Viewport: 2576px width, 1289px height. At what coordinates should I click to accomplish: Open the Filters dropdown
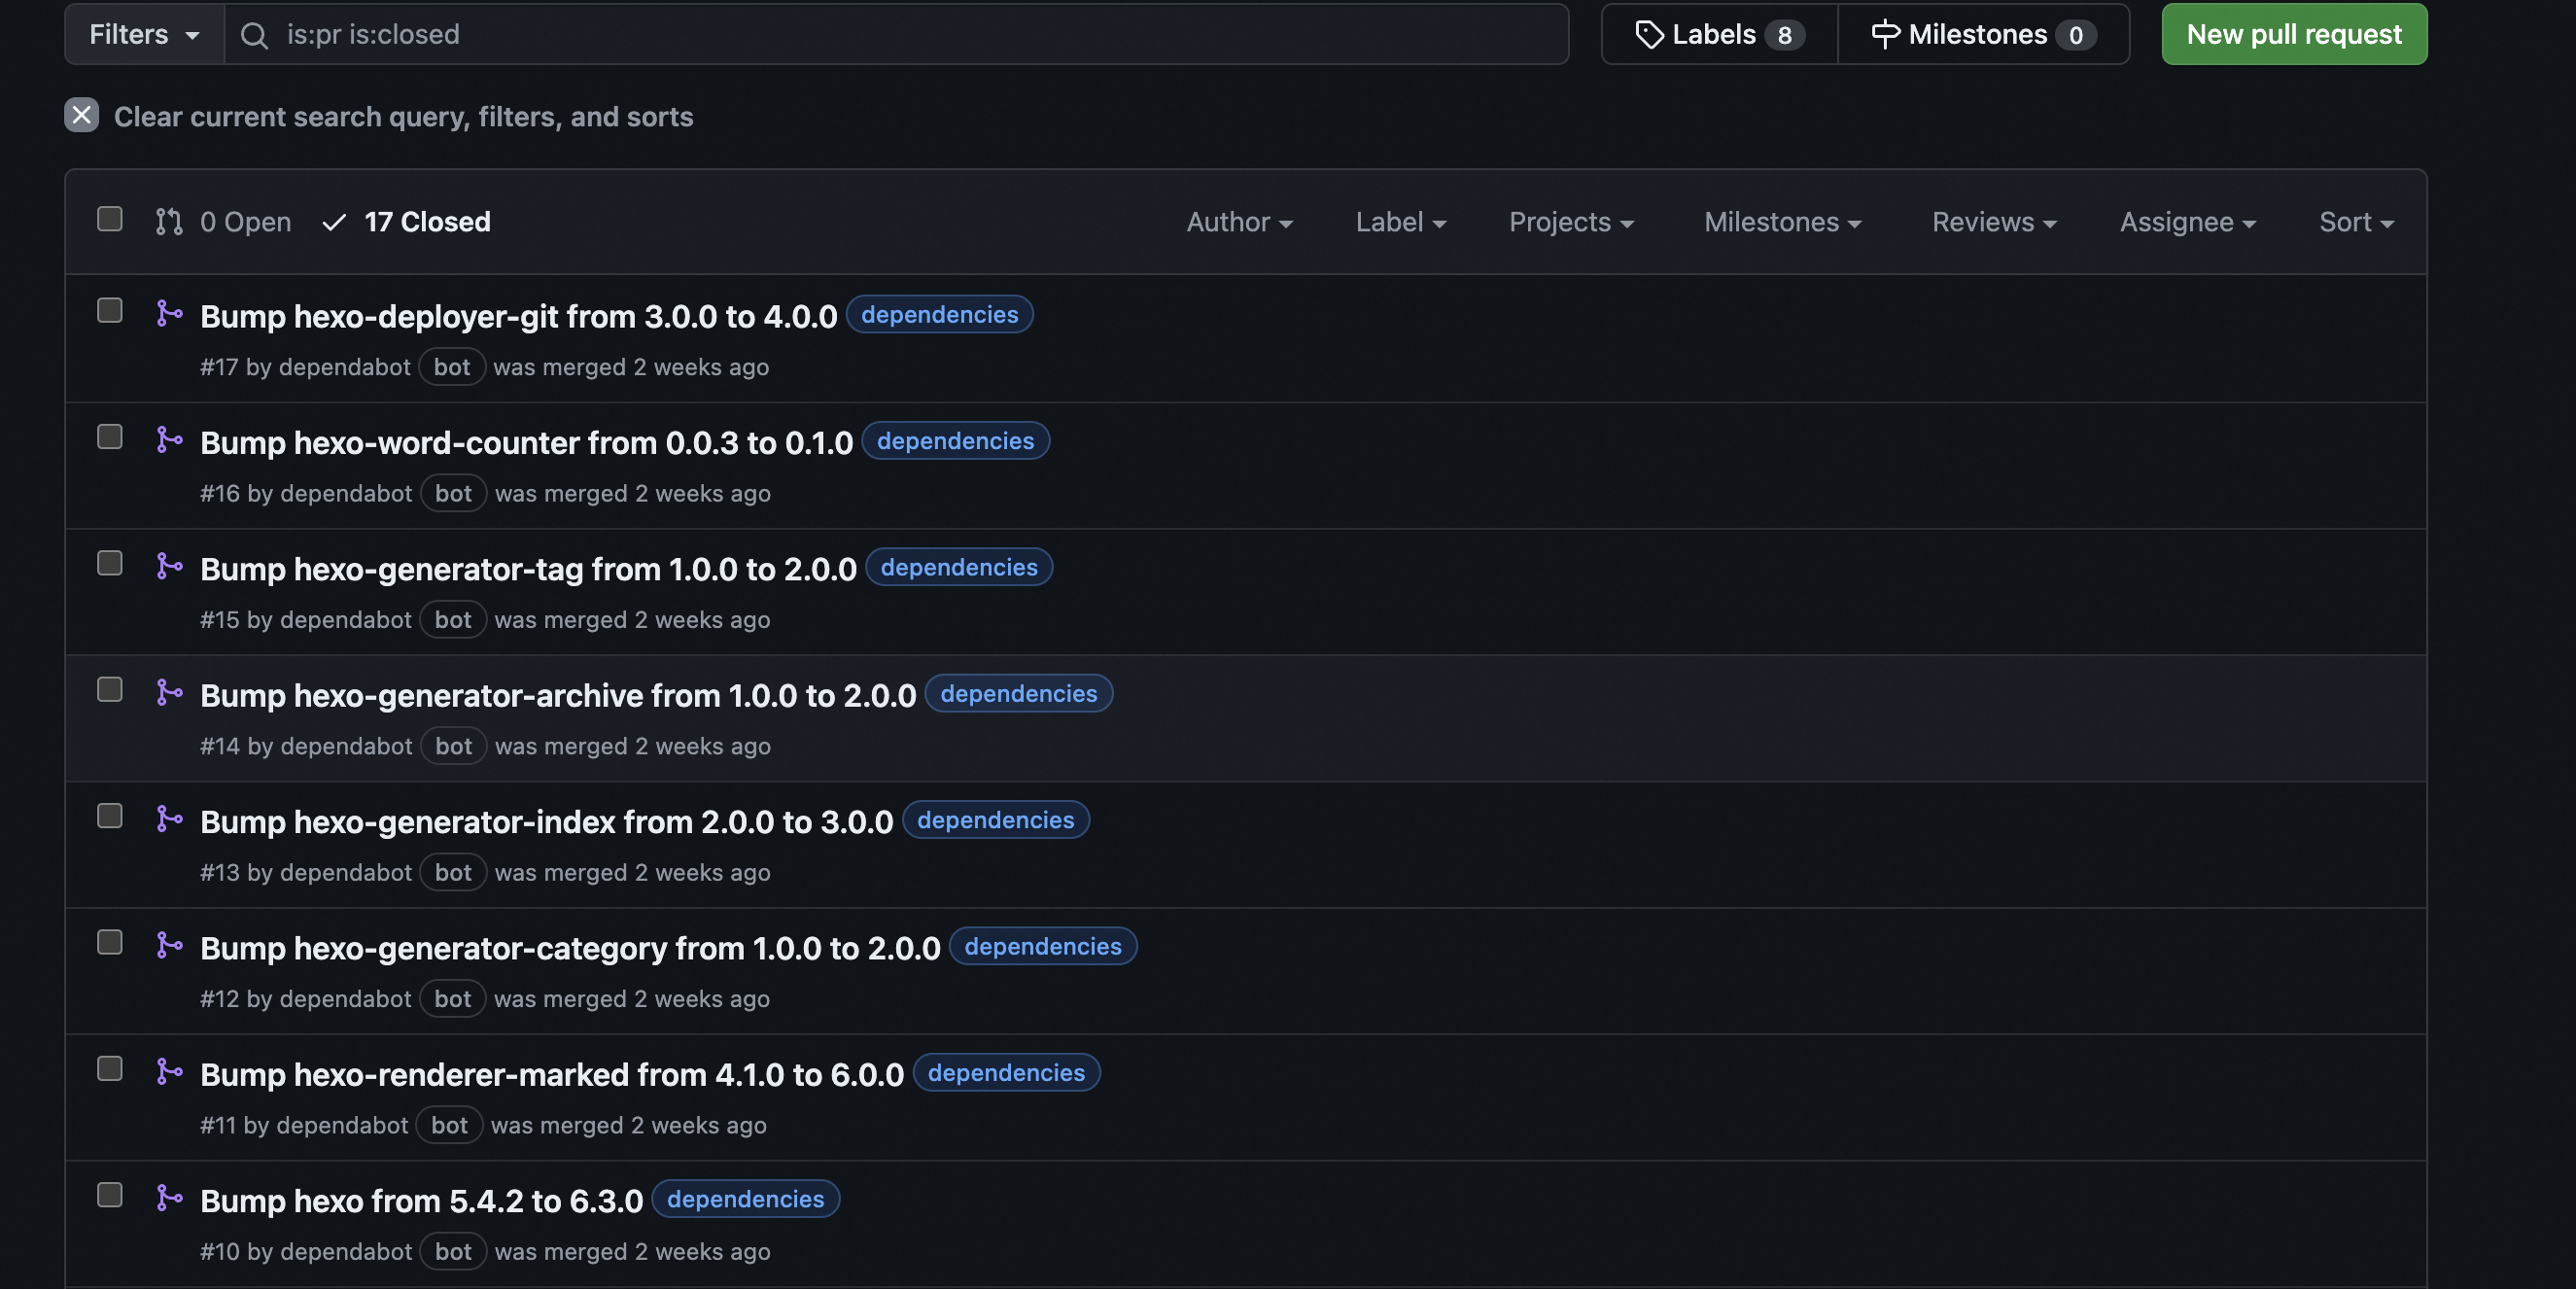tap(145, 34)
